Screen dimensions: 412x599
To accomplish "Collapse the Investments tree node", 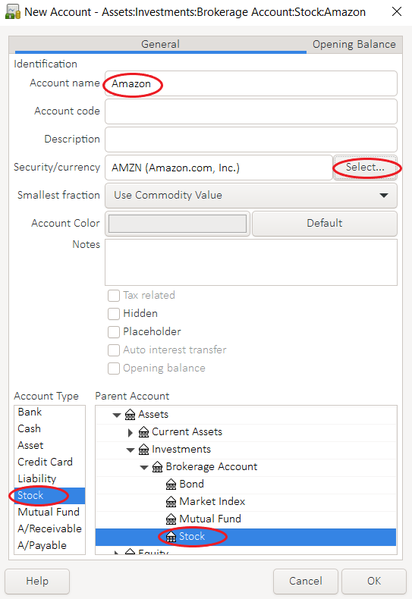I will tap(130, 450).
